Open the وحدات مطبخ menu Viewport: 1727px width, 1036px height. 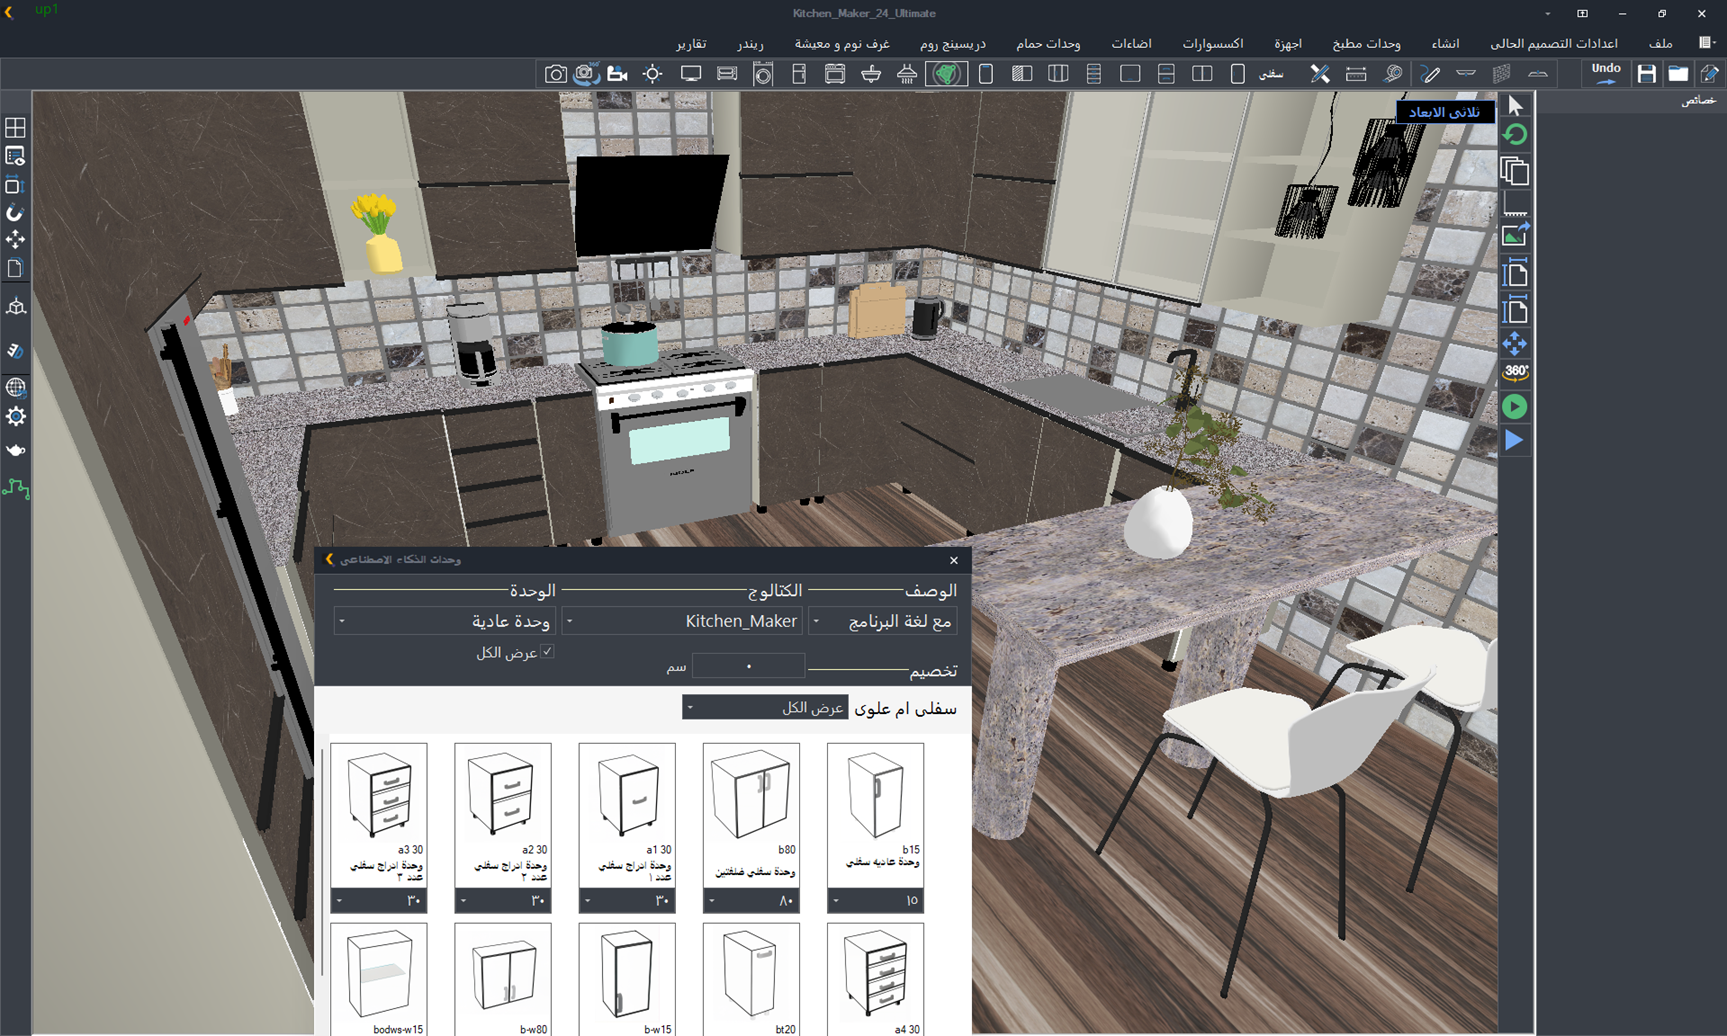[1366, 43]
